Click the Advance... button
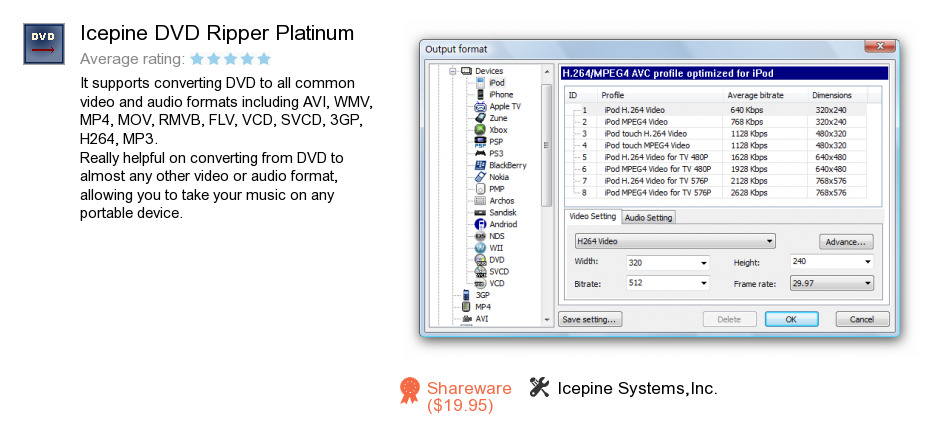 pos(845,242)
